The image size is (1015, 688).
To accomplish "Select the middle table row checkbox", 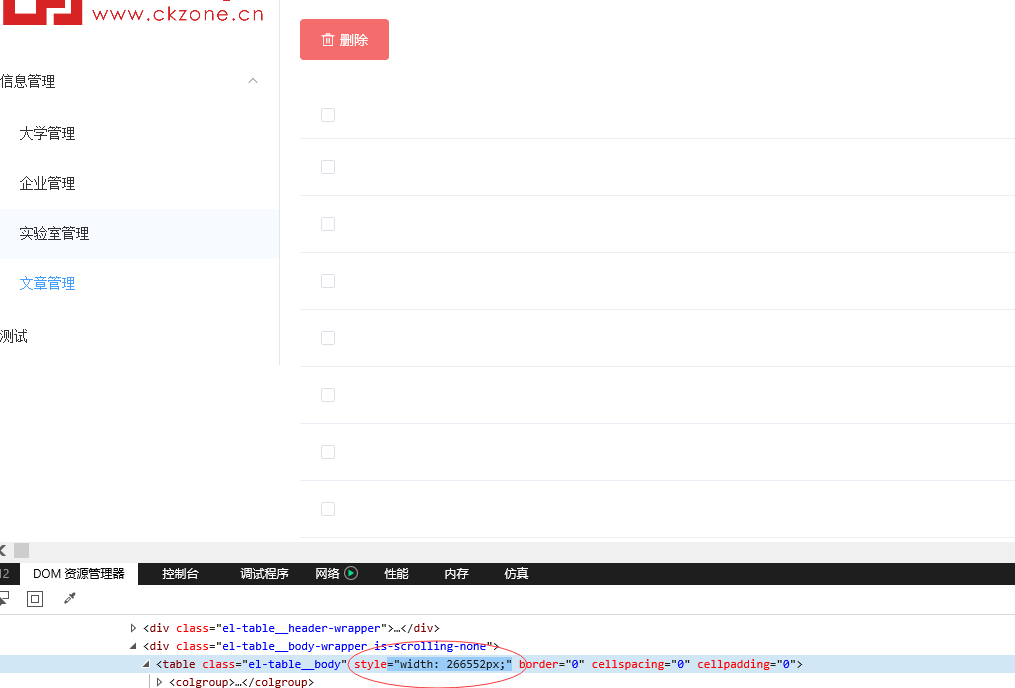I will [327, 338].
